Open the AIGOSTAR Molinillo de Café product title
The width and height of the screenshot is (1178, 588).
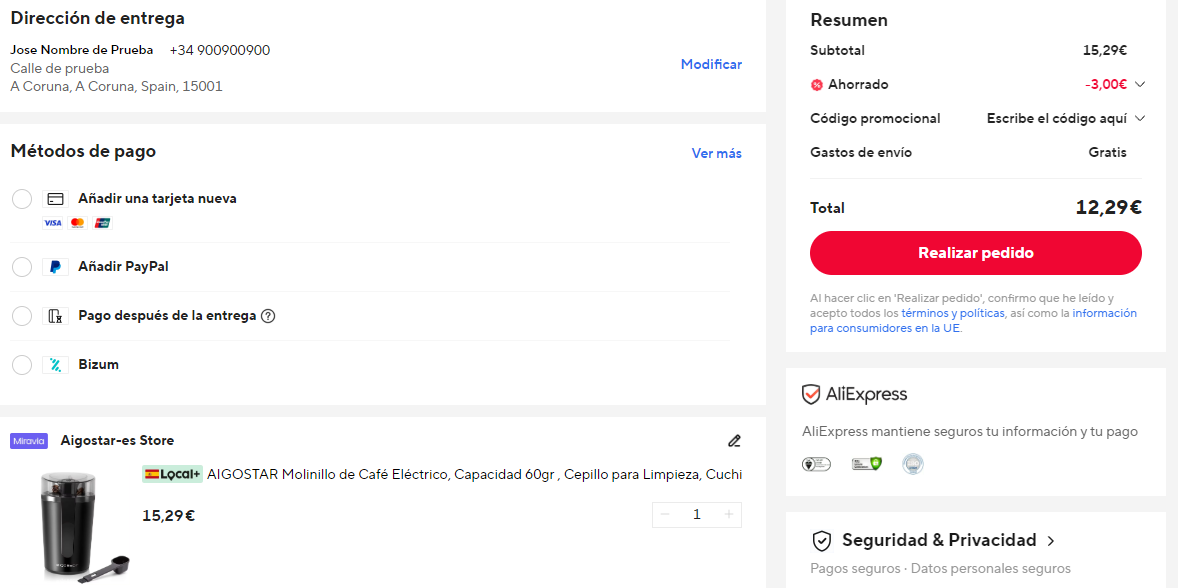(474, 474)
